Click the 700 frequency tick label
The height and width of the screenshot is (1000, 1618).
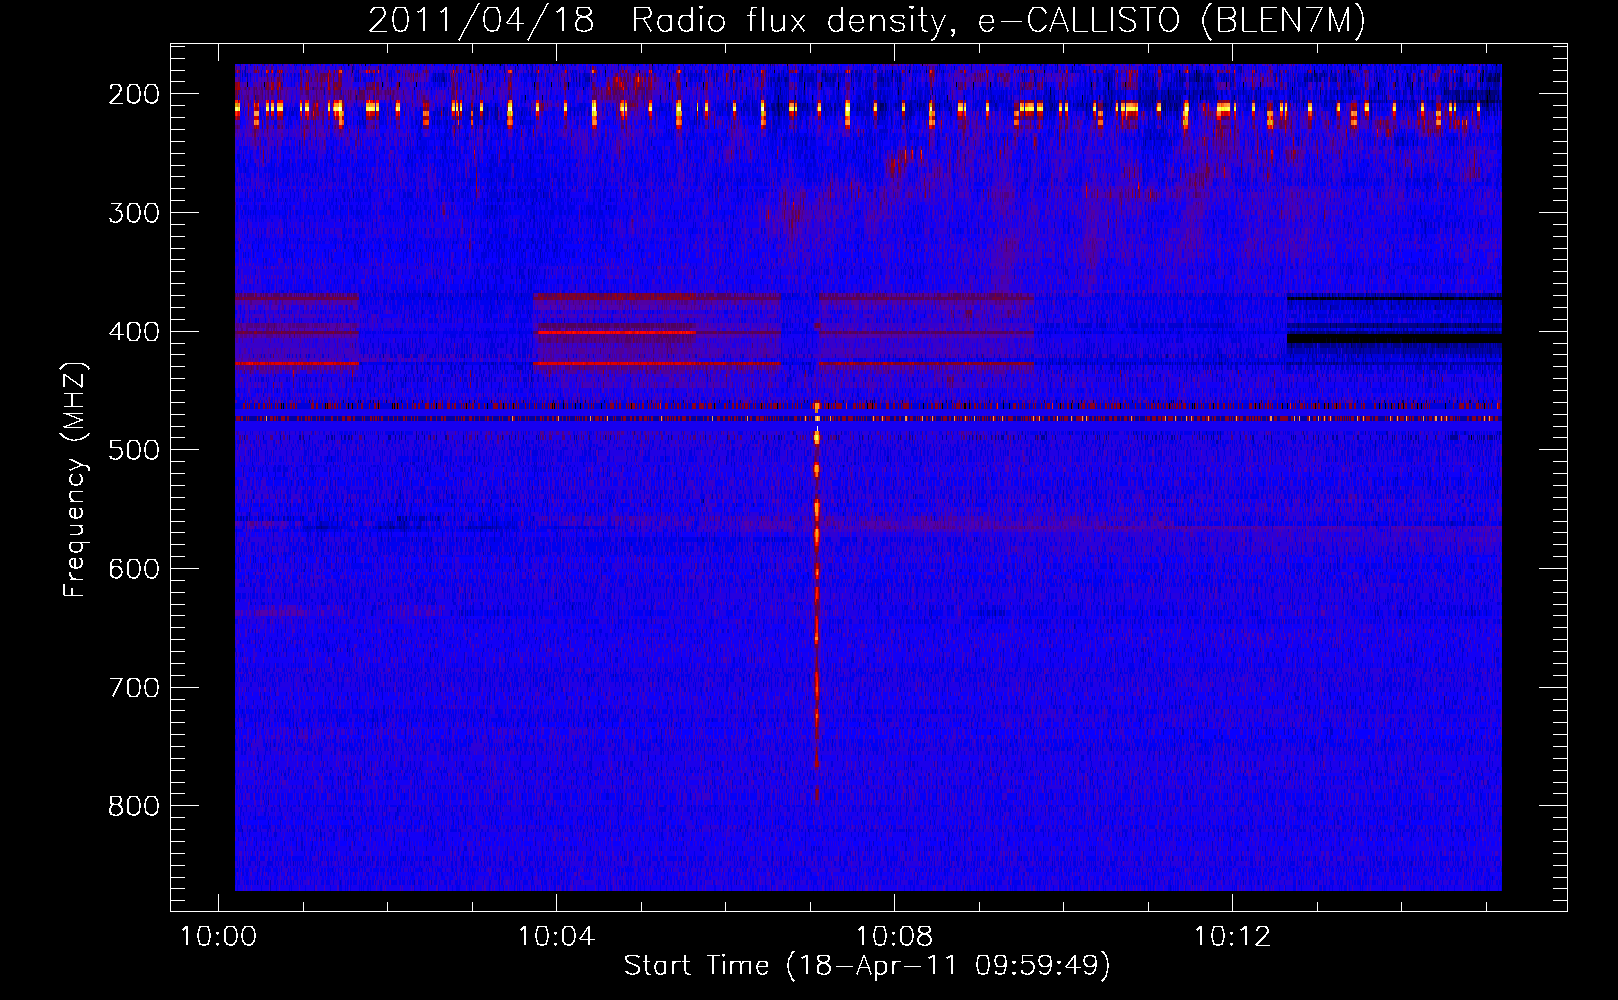click(x=134, y=688)
